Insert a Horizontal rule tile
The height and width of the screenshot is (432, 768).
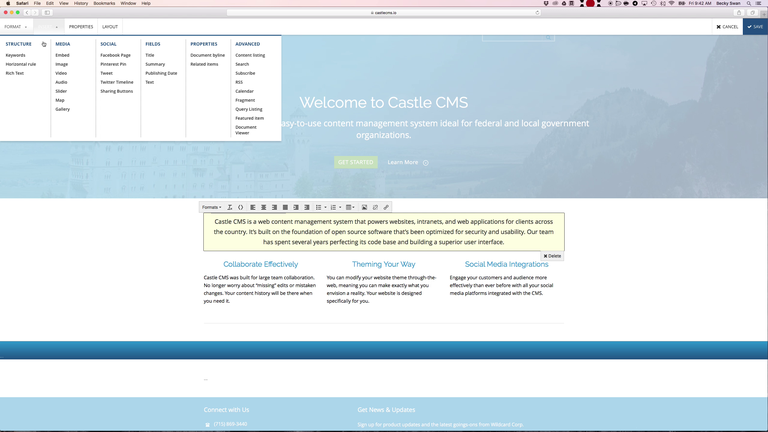pos(21,64)
